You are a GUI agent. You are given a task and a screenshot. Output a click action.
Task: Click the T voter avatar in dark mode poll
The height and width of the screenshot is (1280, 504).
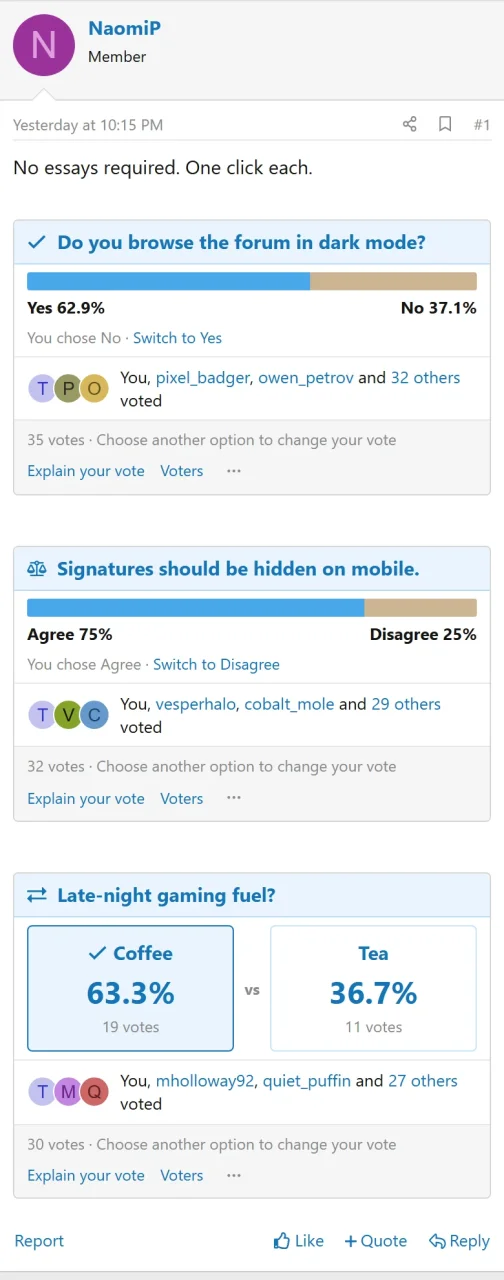point(42,389)
